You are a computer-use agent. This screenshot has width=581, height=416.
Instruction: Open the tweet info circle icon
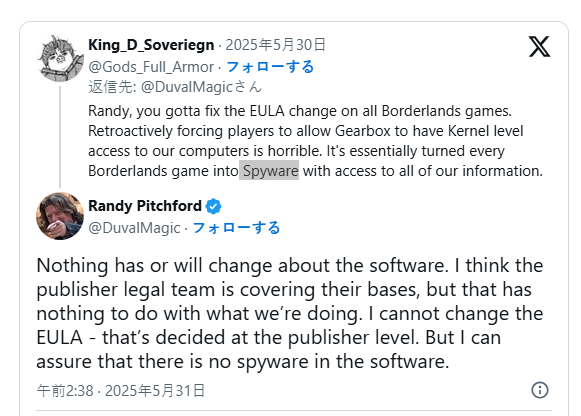[x=540, y=390]
